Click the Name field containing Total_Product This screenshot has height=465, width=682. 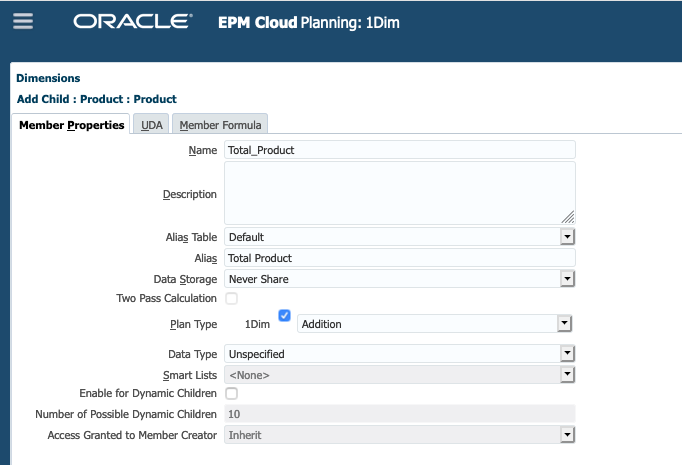point(400,150)
